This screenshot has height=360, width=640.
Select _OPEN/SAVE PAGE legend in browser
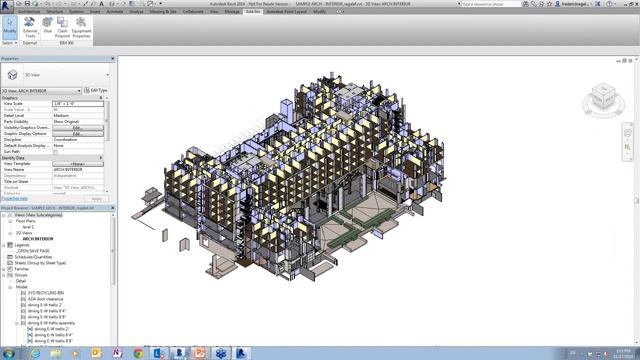click(33, 251)
